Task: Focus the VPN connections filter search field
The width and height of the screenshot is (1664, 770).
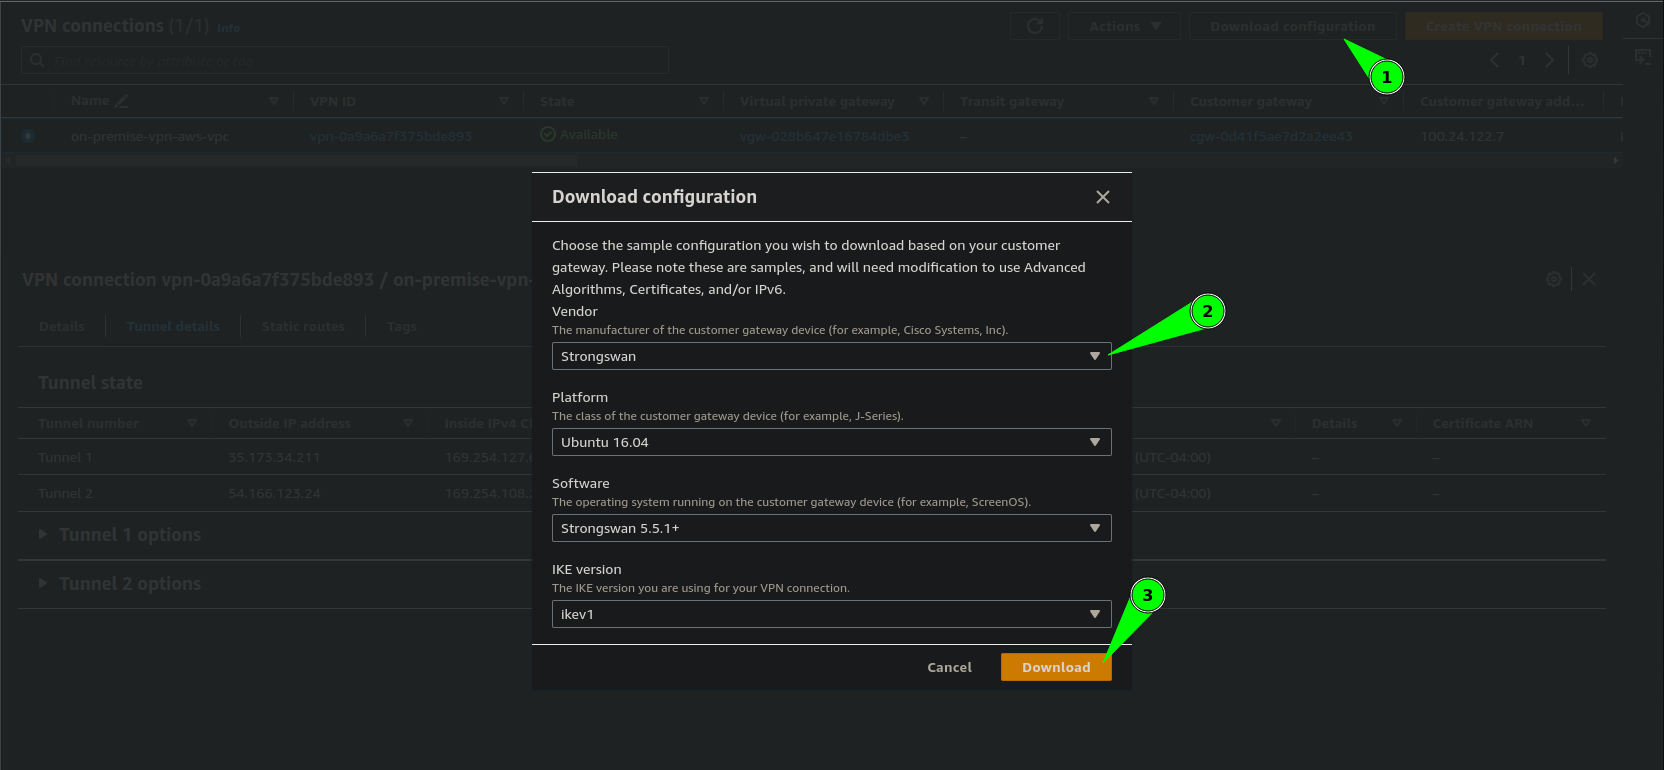Action: [x=345, y=60]
